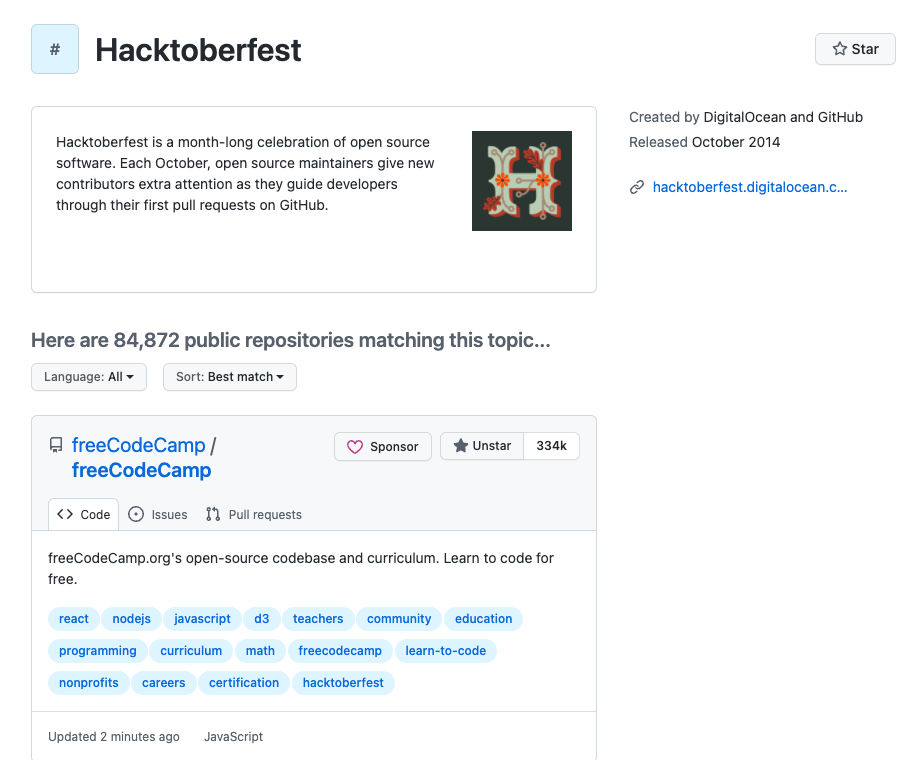
Task: Select the hacktoberfest topic tag
Action: tap(343, 683)
